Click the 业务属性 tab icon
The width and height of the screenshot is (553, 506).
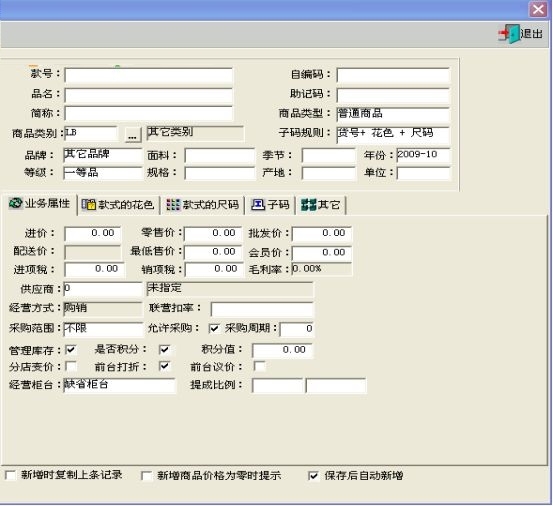(15, 203)
